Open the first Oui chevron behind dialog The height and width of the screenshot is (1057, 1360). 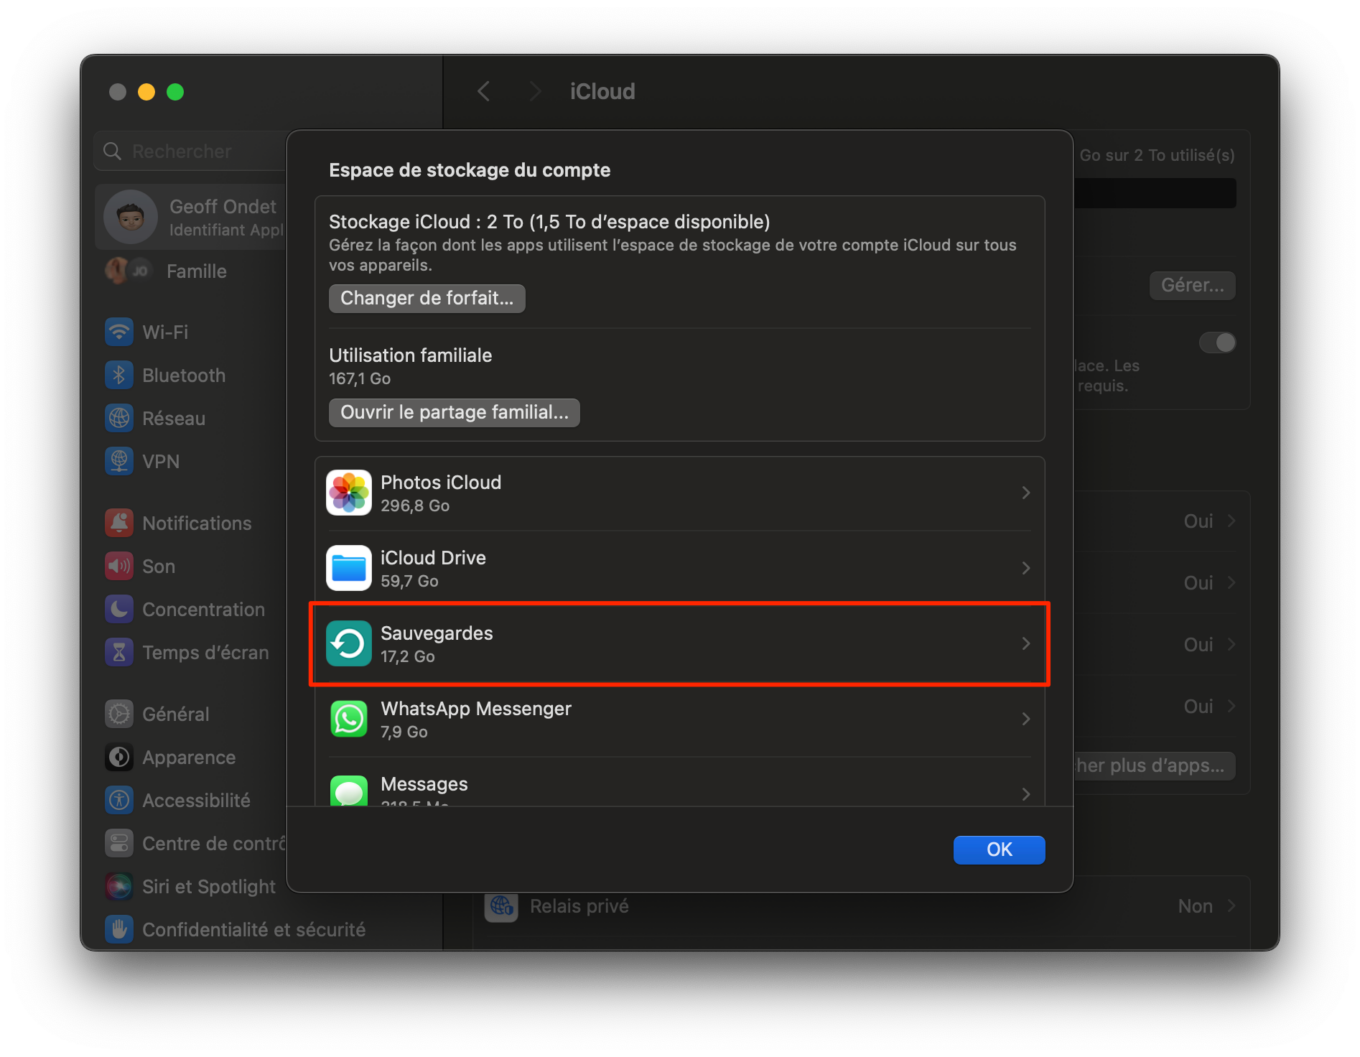tap(1231, 521)
